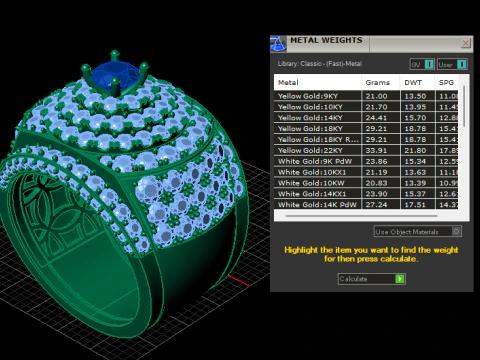Image resolution: width=480 pixels, height=360 pixels.
Task: Click the 21.00 grams value
Action: point(376,96)
